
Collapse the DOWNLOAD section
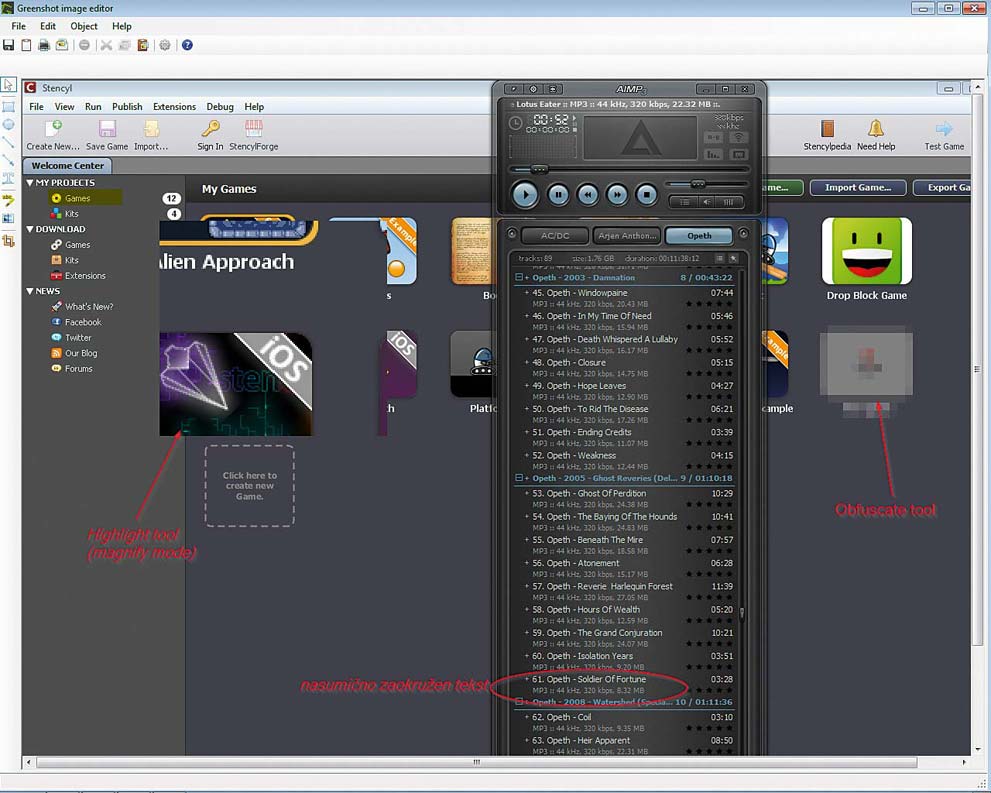point(30,229)
